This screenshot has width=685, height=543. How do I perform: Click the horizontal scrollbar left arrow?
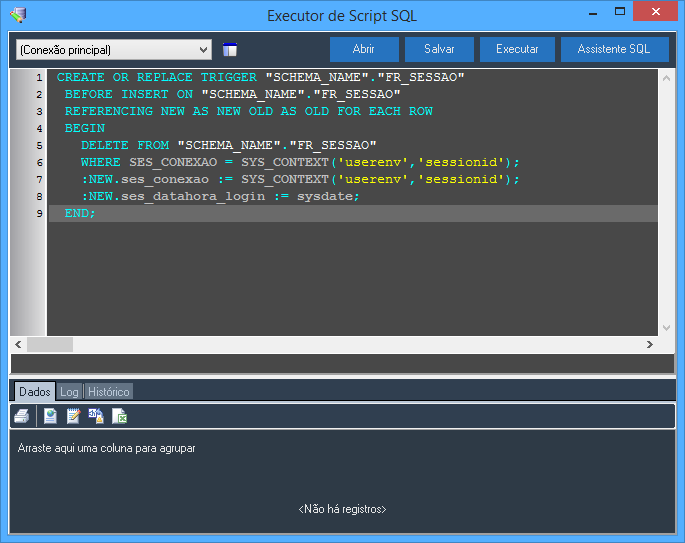(18, 344)
